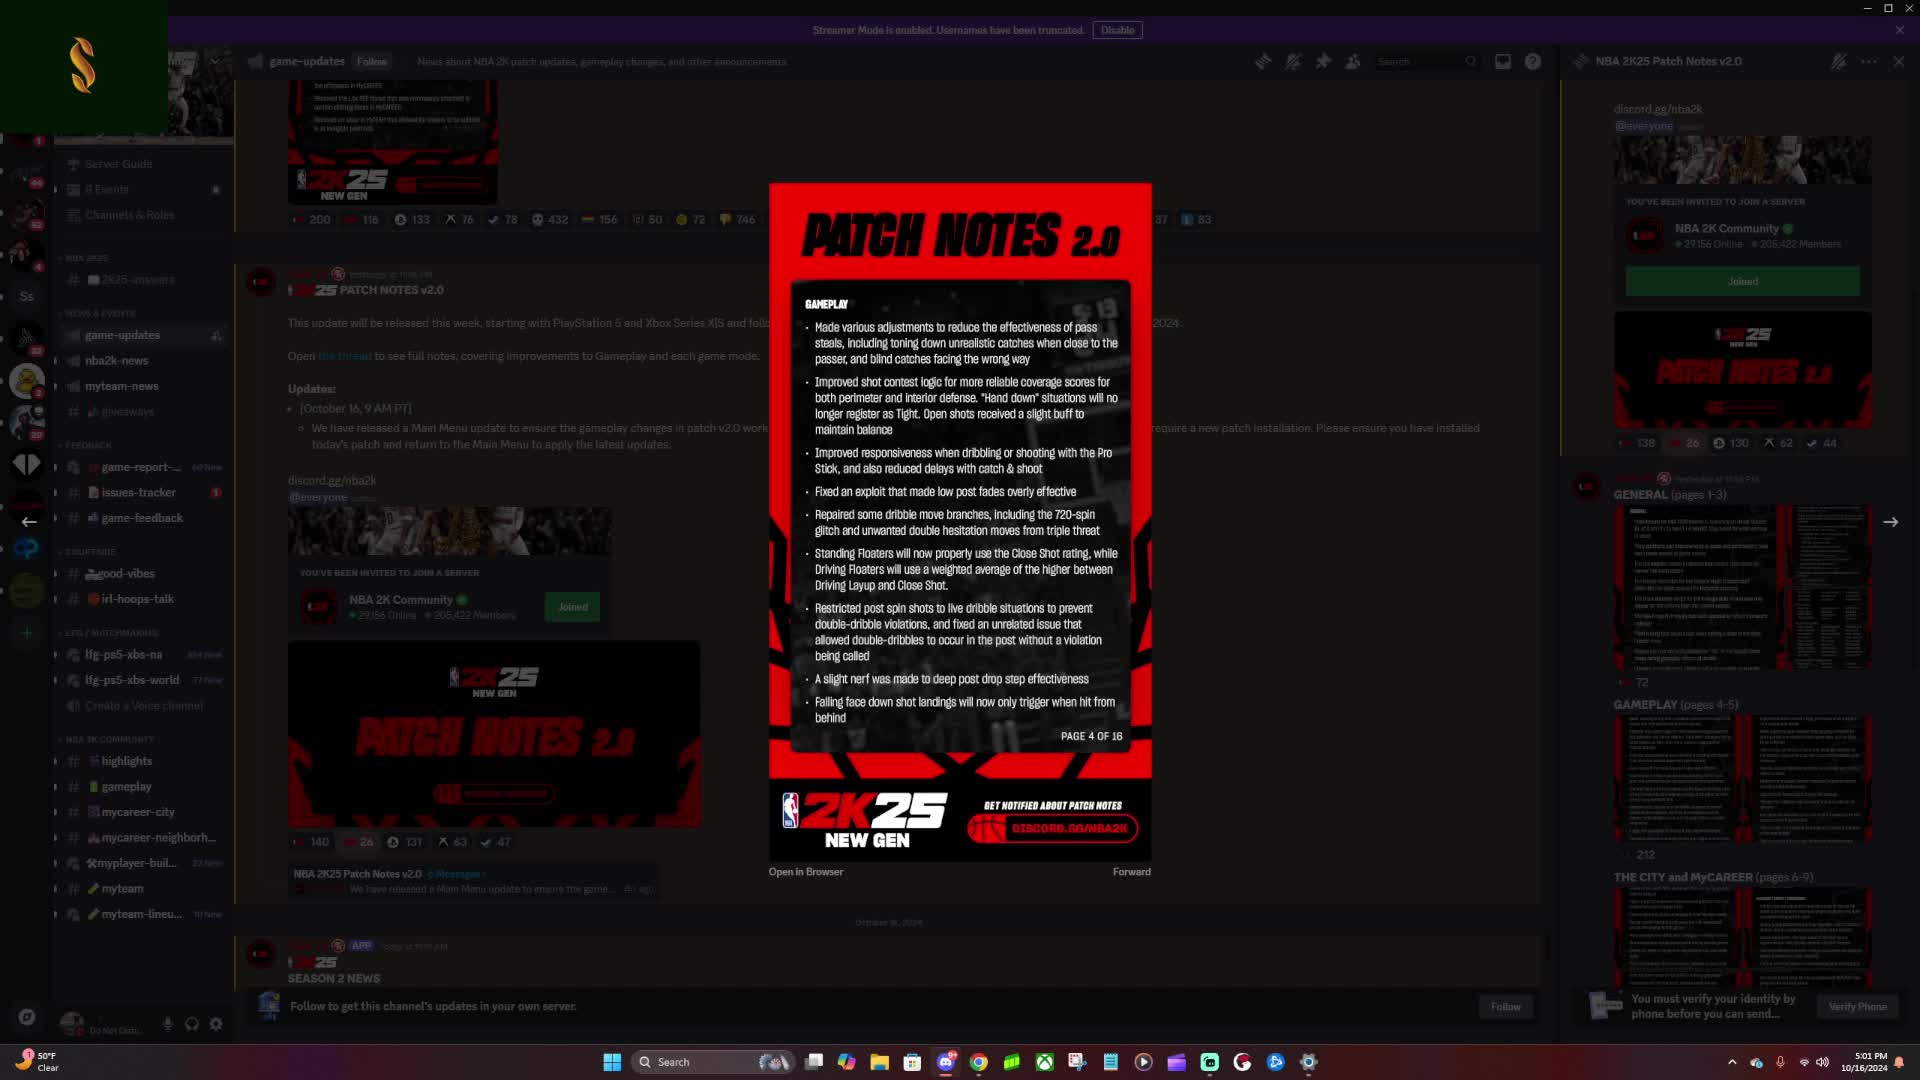The width and height of the screenshot is (1920, 1080).
Task: Open File Explorer from taskbar
Action: [x=879, y=1062]
